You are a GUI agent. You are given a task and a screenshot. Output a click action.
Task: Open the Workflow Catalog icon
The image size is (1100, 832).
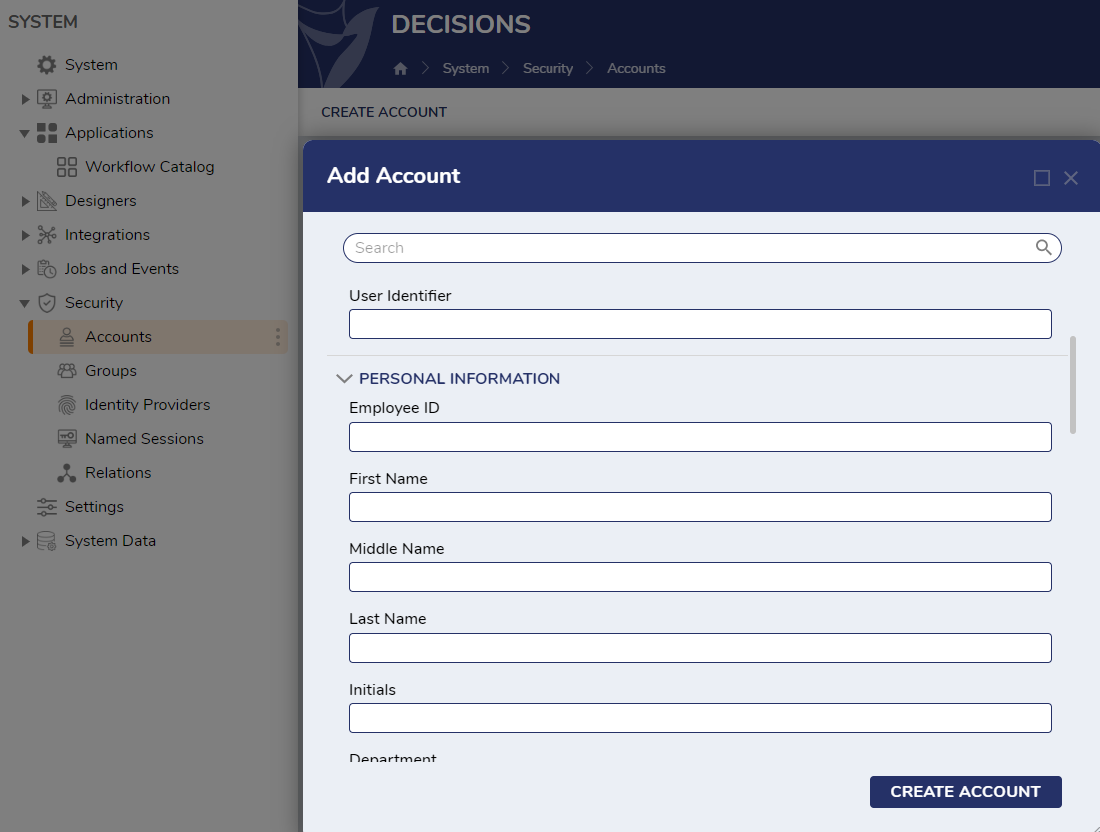tap(67, 166)
